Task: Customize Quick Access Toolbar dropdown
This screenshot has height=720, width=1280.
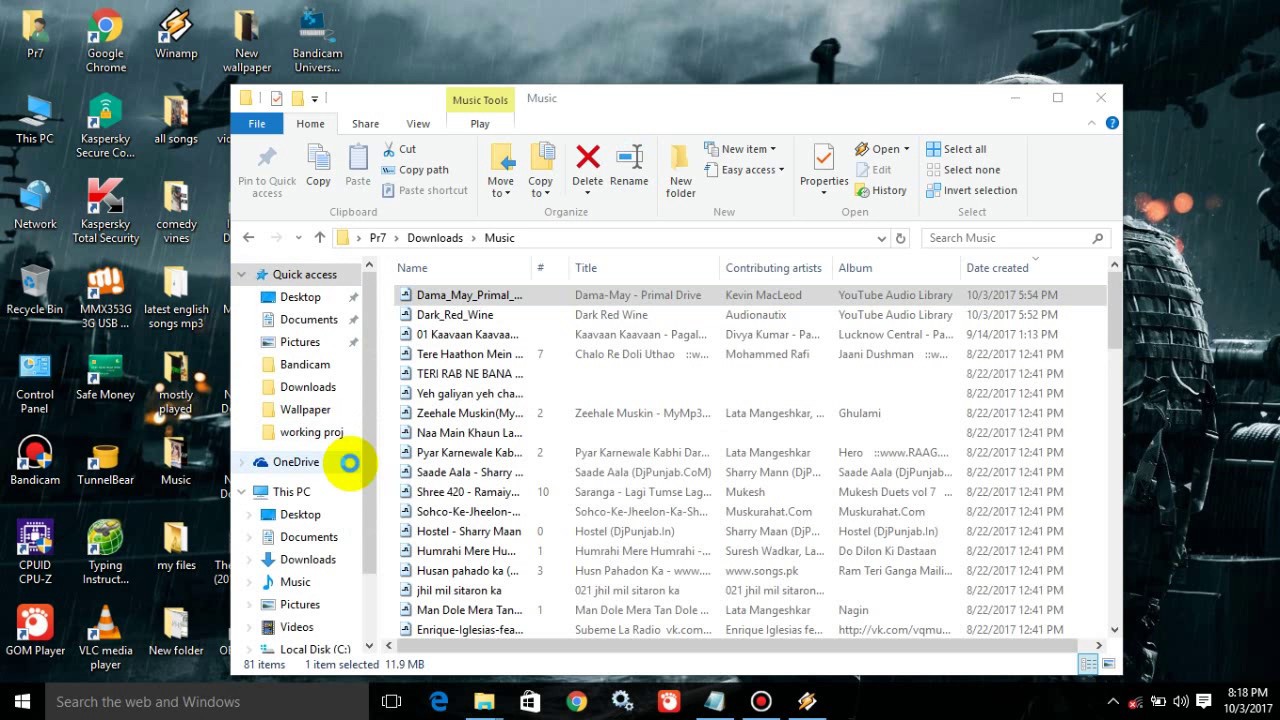Action: pos(314,98)
